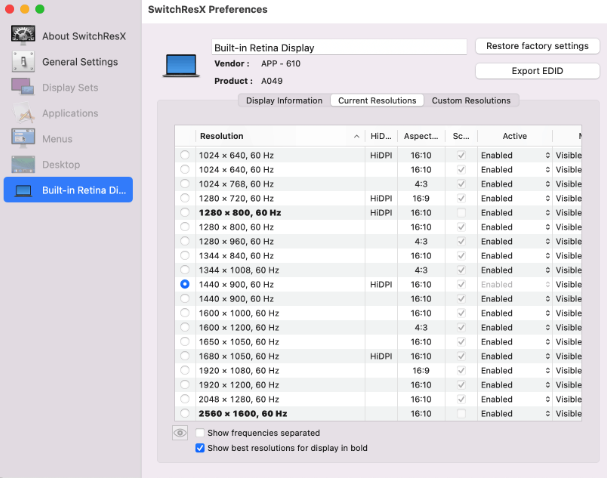Choose the 2048 × 1280 resolution radio

coord(185,399)
